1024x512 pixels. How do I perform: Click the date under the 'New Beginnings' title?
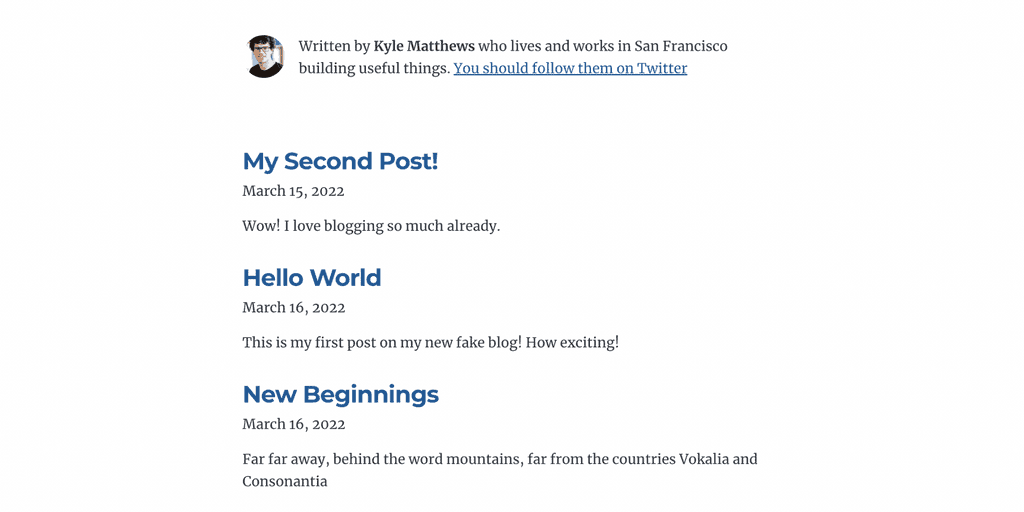coord(293,424)
